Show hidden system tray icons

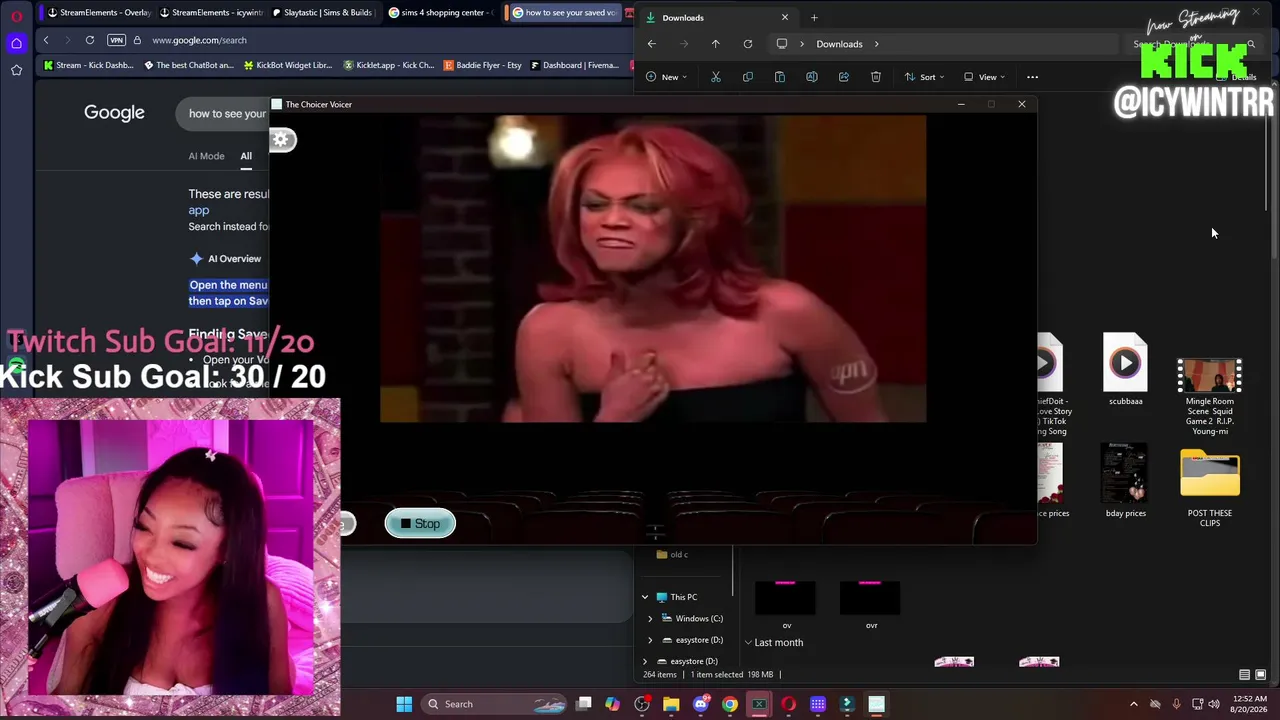[x=1133, y=704]
